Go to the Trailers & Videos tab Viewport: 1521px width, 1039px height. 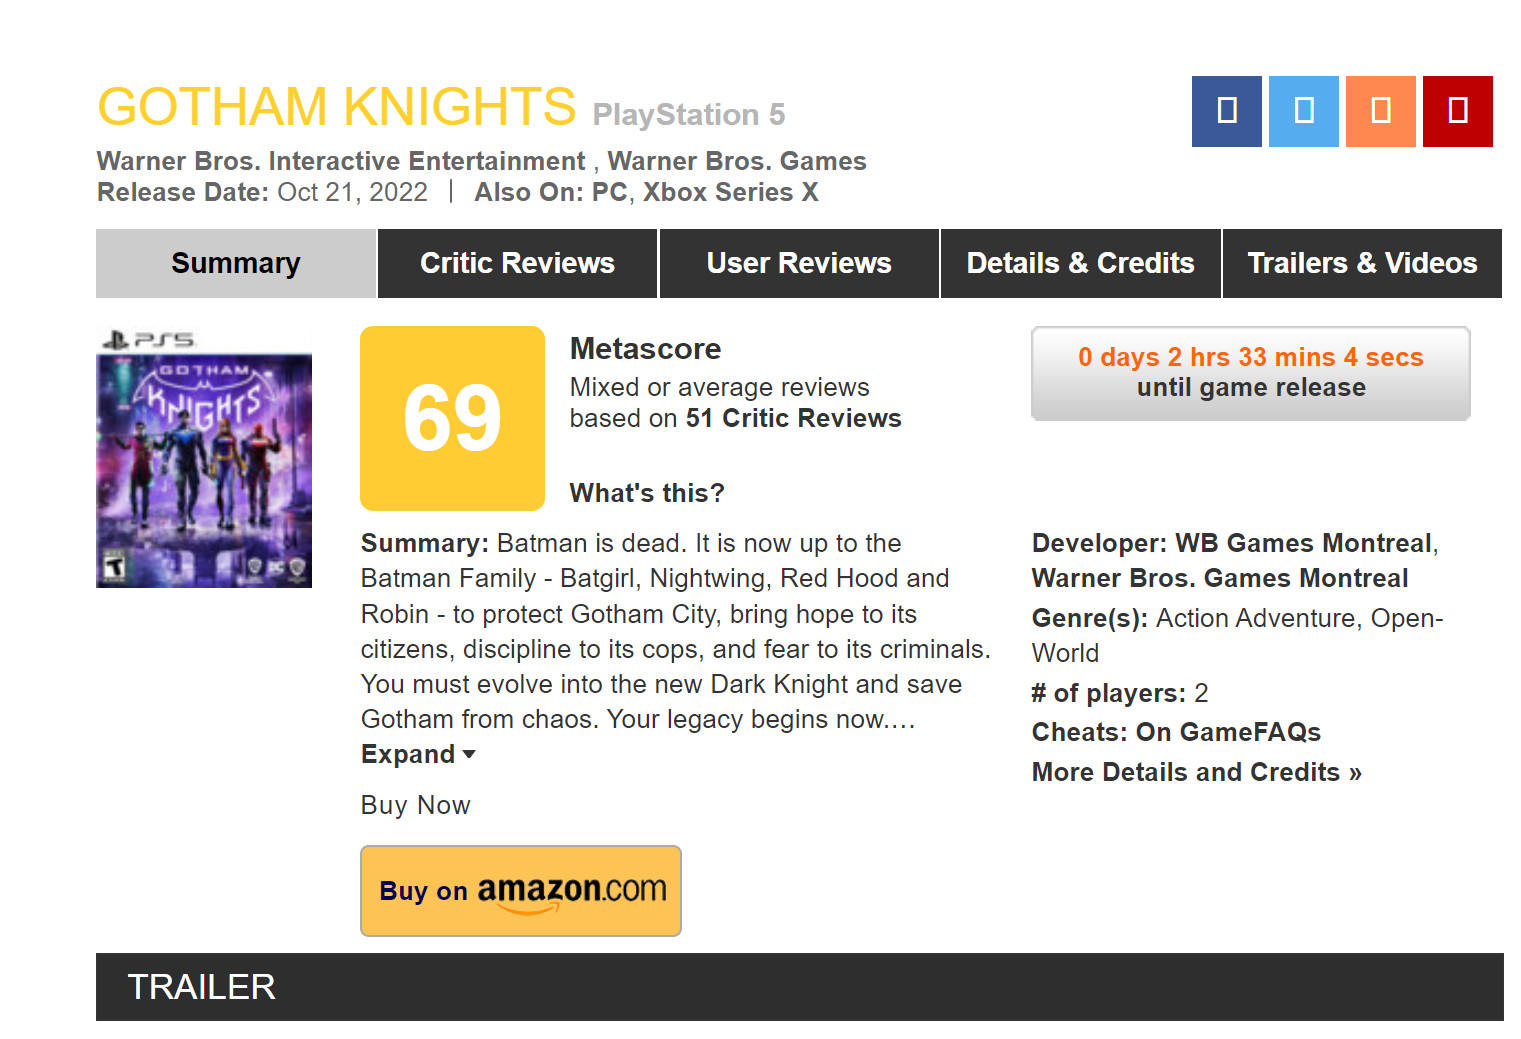point(1362,263)
